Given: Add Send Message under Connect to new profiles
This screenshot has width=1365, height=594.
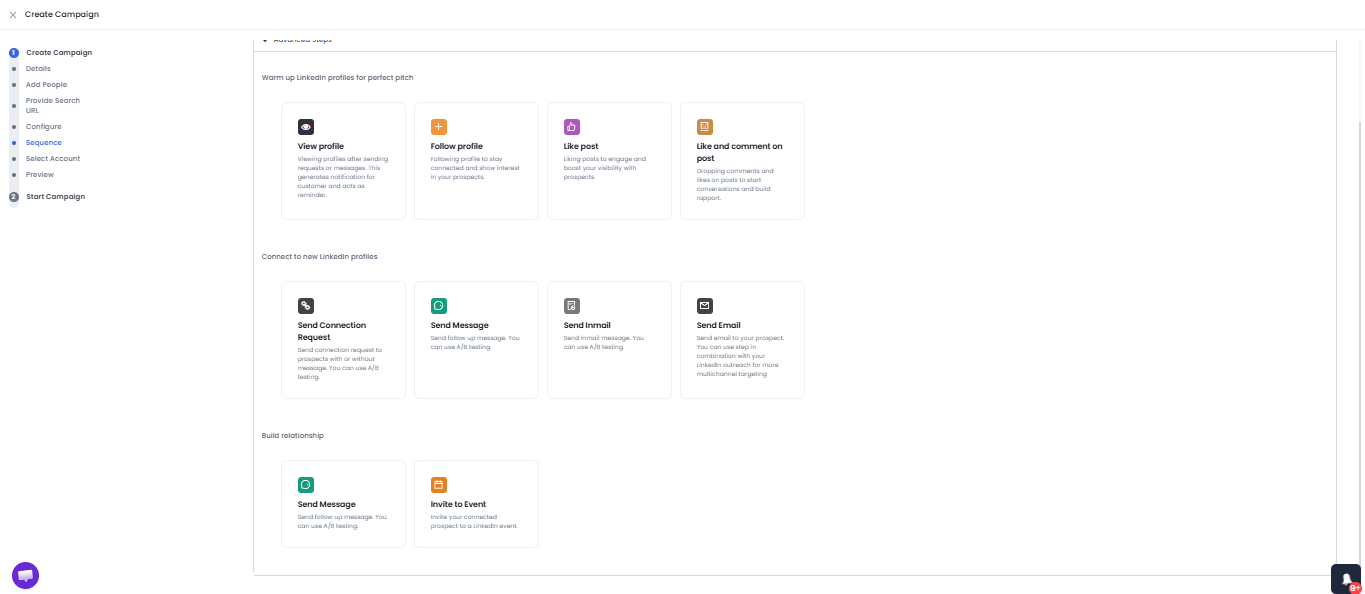Looking at the screenshot, I should click(476, 340).
